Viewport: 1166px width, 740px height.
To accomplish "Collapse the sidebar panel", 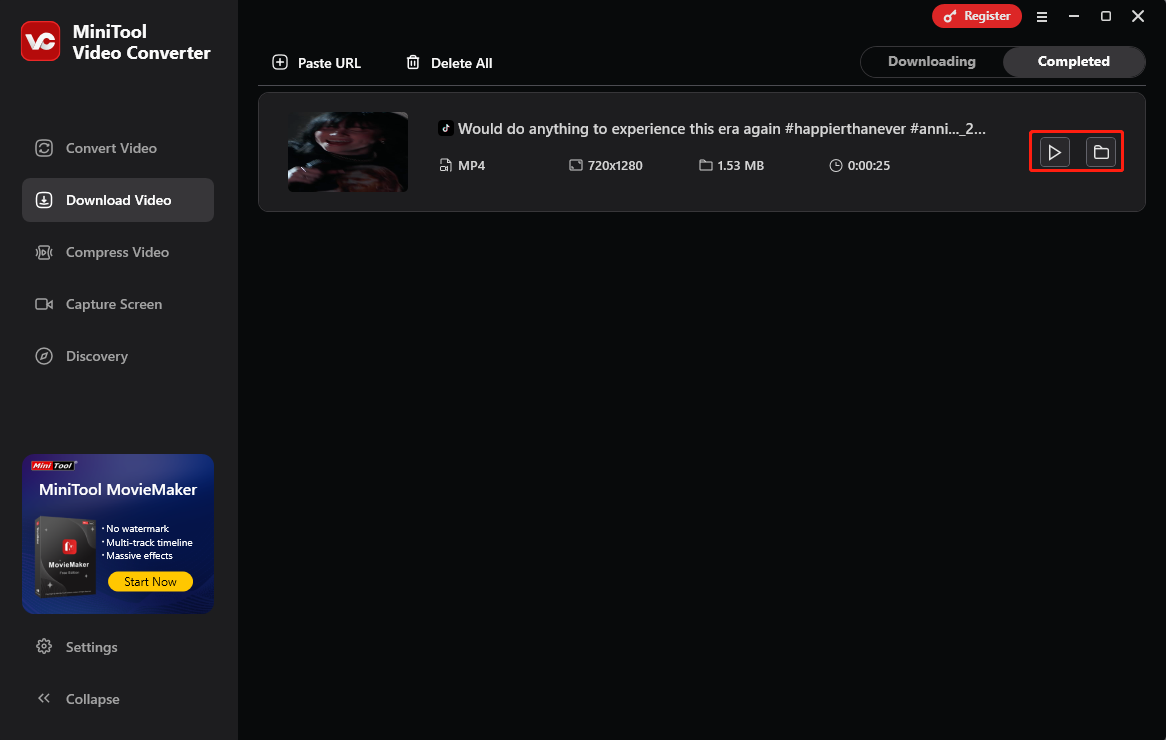I will click(117, 699).
